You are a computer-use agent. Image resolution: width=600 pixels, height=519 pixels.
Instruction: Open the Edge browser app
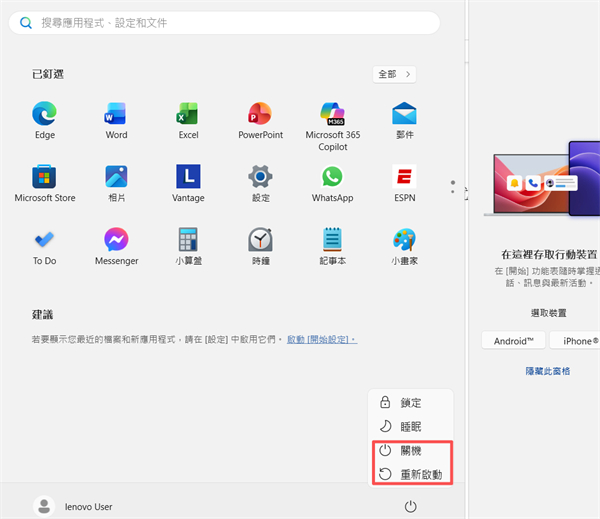point(44,121)
